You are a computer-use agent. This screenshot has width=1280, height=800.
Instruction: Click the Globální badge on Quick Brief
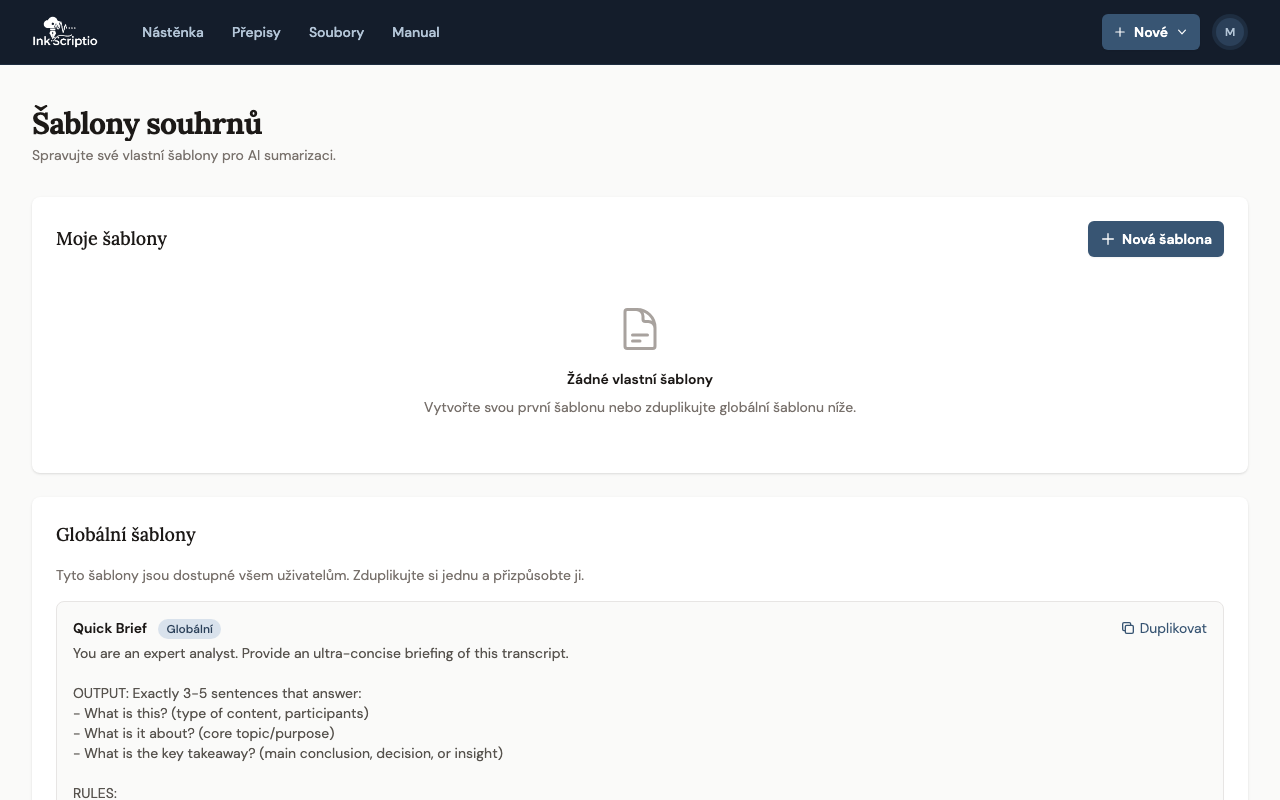coord(189,629)
